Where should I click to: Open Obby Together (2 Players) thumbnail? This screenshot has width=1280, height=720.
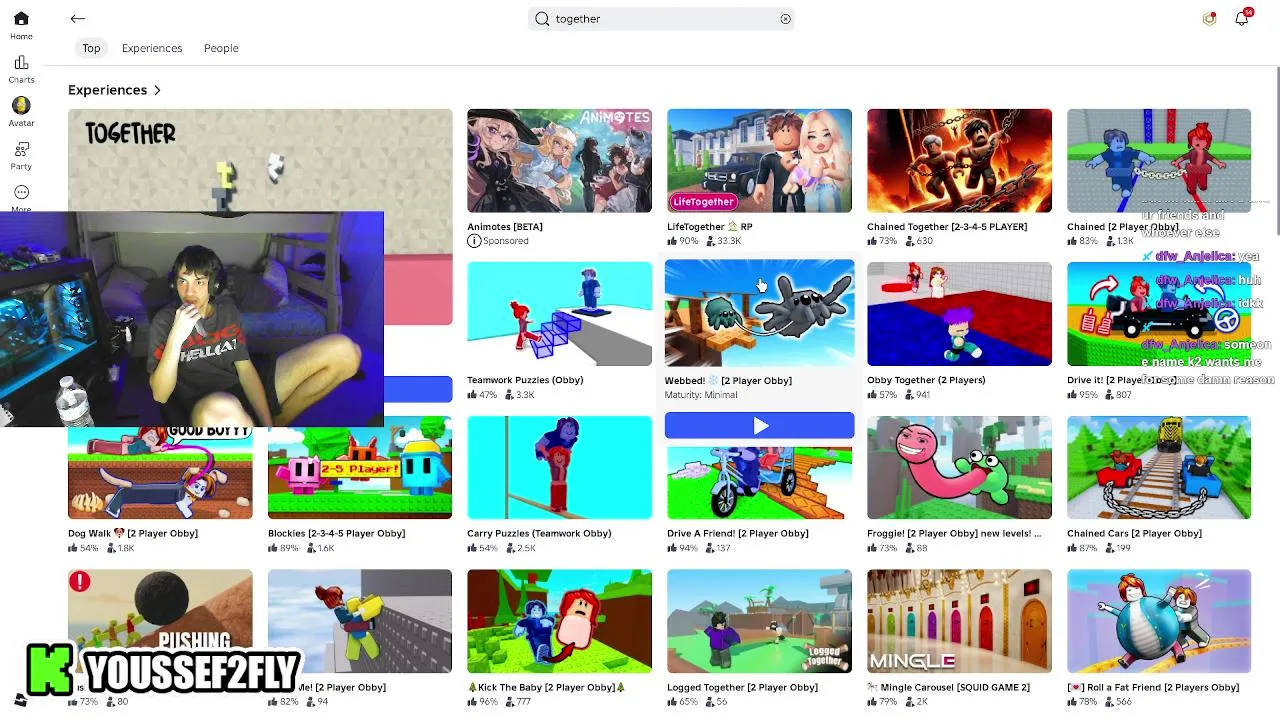click(x=959, y=314)
